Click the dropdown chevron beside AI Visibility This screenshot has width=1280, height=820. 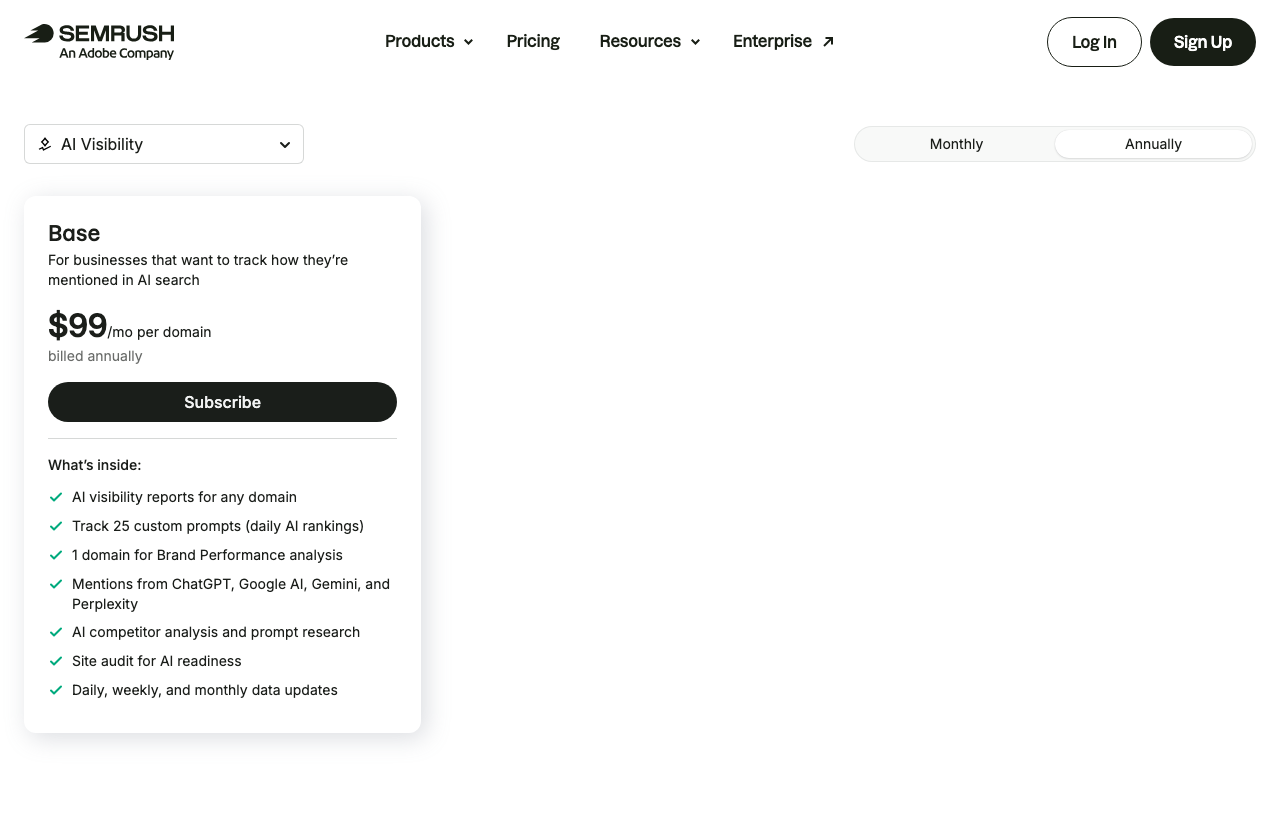point(285,145)
